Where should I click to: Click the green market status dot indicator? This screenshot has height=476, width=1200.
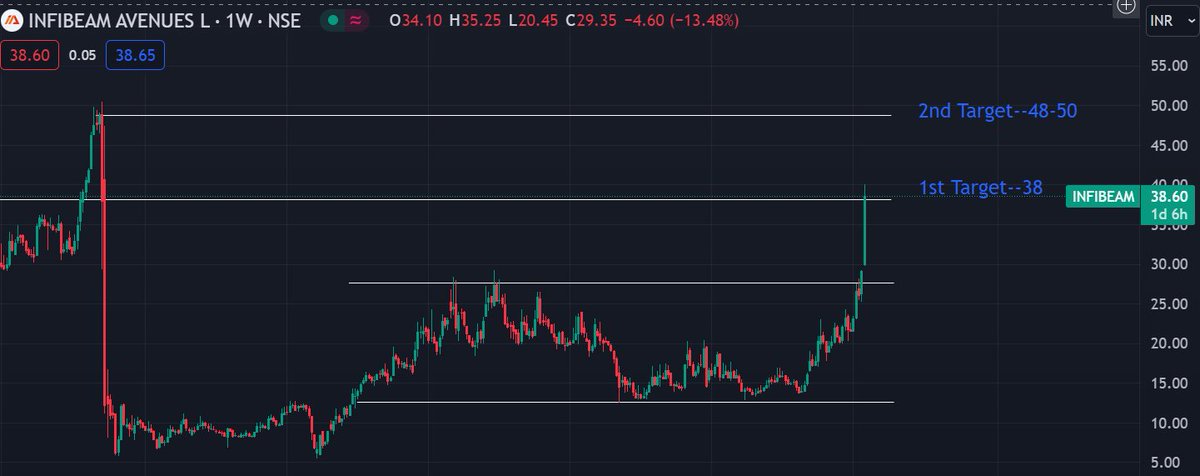pos(333,22)
